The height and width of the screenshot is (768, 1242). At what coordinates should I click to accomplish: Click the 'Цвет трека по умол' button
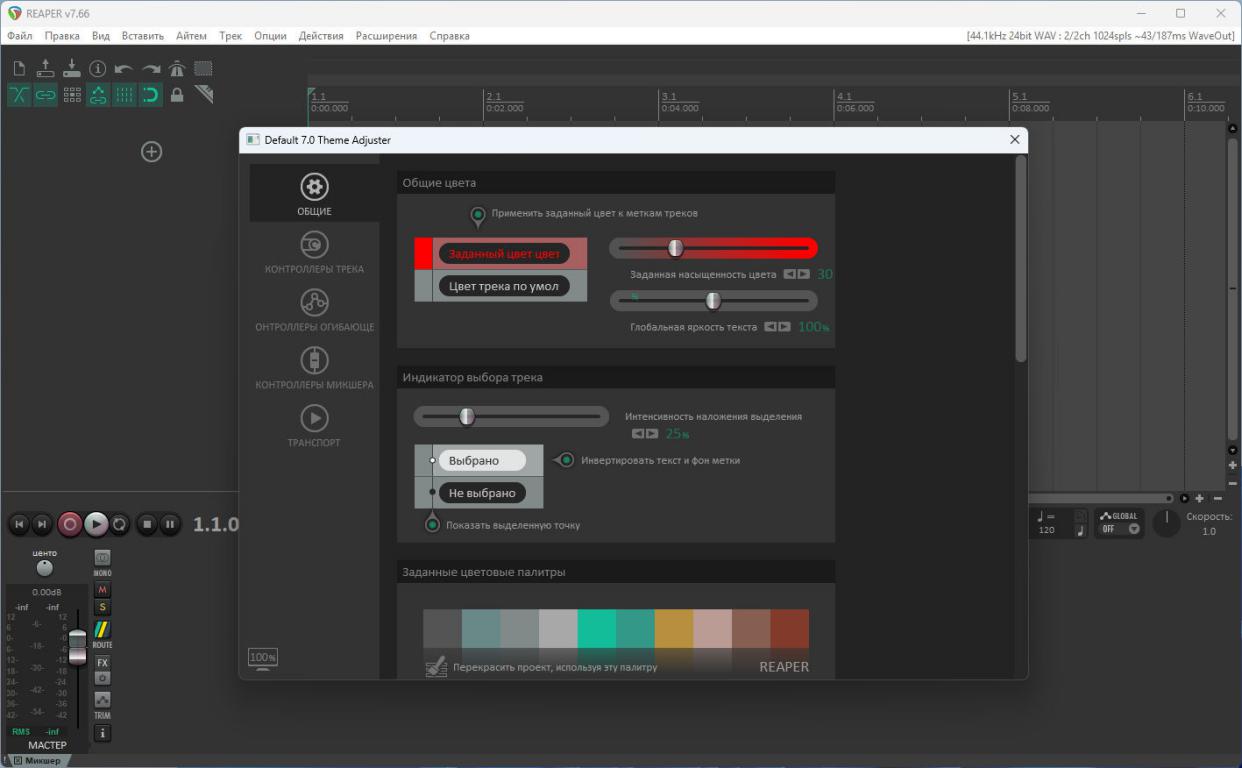coord(503,286)
